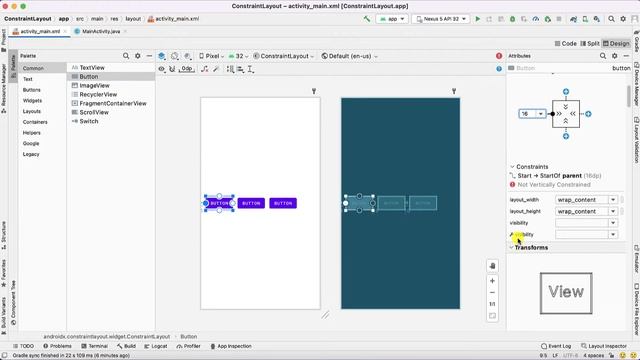Viewport: 640px width, 360px height.
Task: Zoom out with the minus button on canvas
Action: (492, 293)
